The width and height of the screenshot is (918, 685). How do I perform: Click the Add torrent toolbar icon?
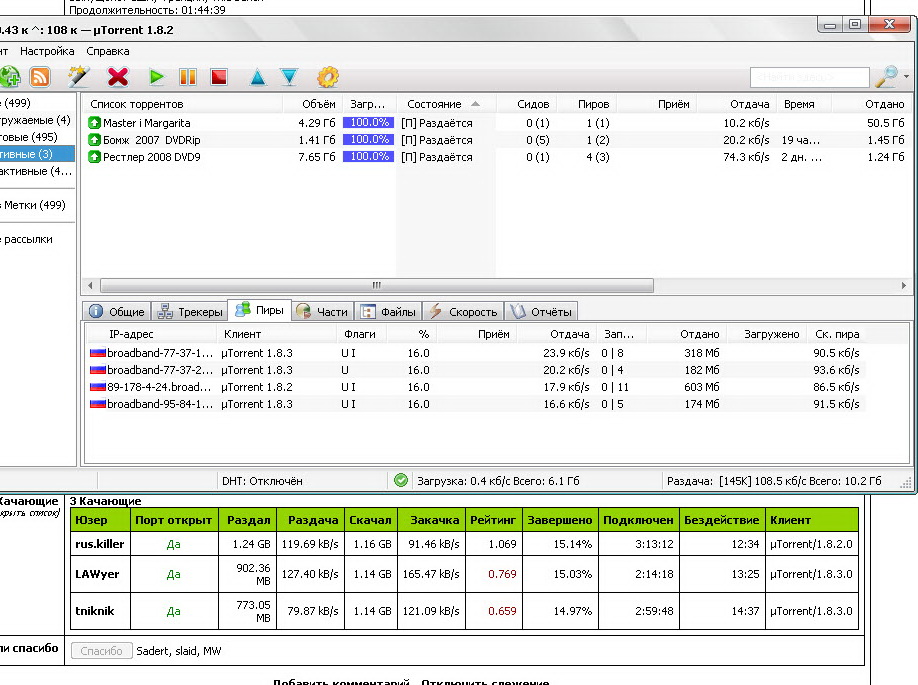[x=9, y=77]
